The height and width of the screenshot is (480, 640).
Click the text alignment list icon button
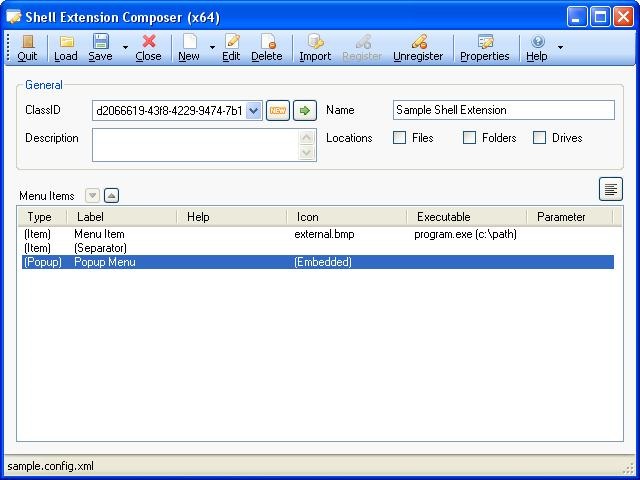[x=611, y=189]
